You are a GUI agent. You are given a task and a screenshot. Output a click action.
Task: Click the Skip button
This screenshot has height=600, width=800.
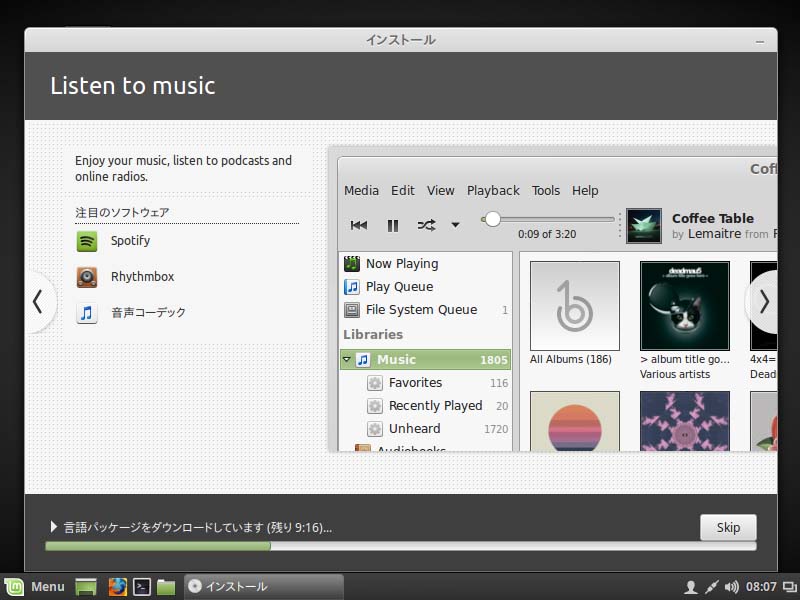pos(727,527)
